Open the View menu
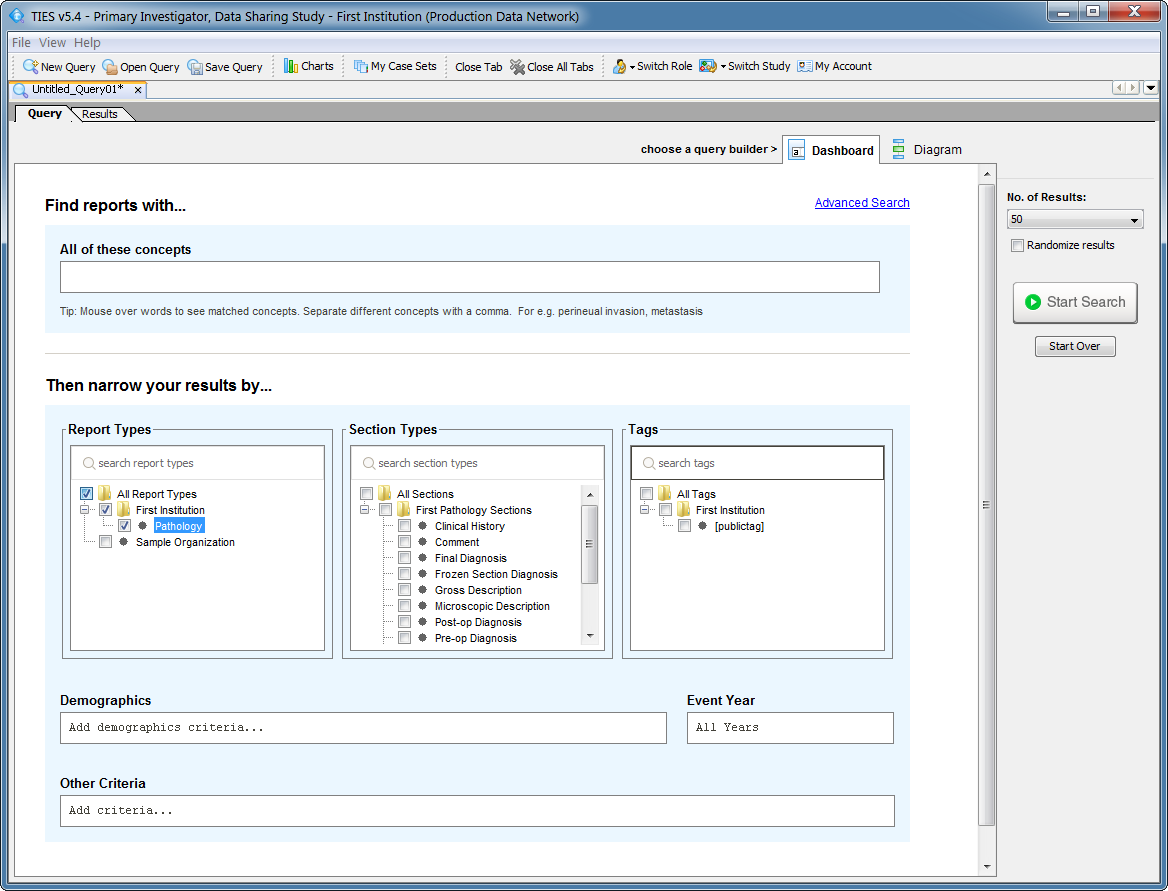1168x891 pixels. click(x=52, y=42)
